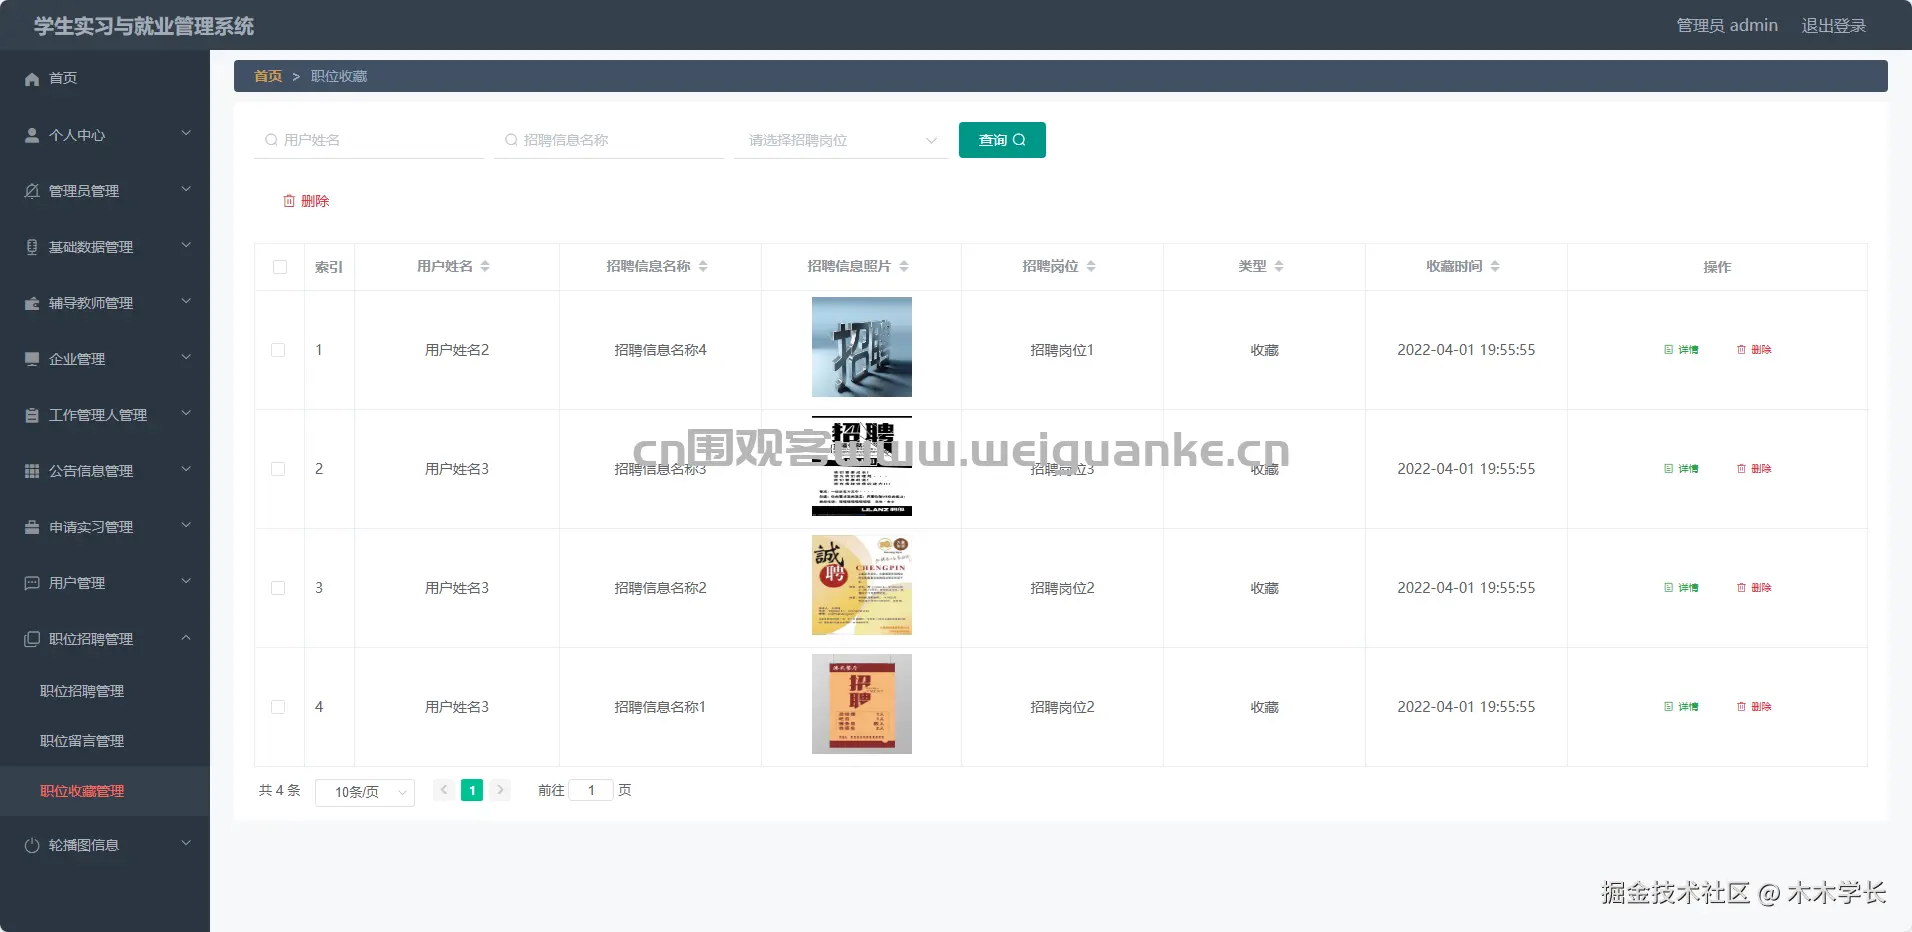Click the search icon in 招聘信息名称 field
This screenshot has height=932, width=1912.
(x=511, y=140)
